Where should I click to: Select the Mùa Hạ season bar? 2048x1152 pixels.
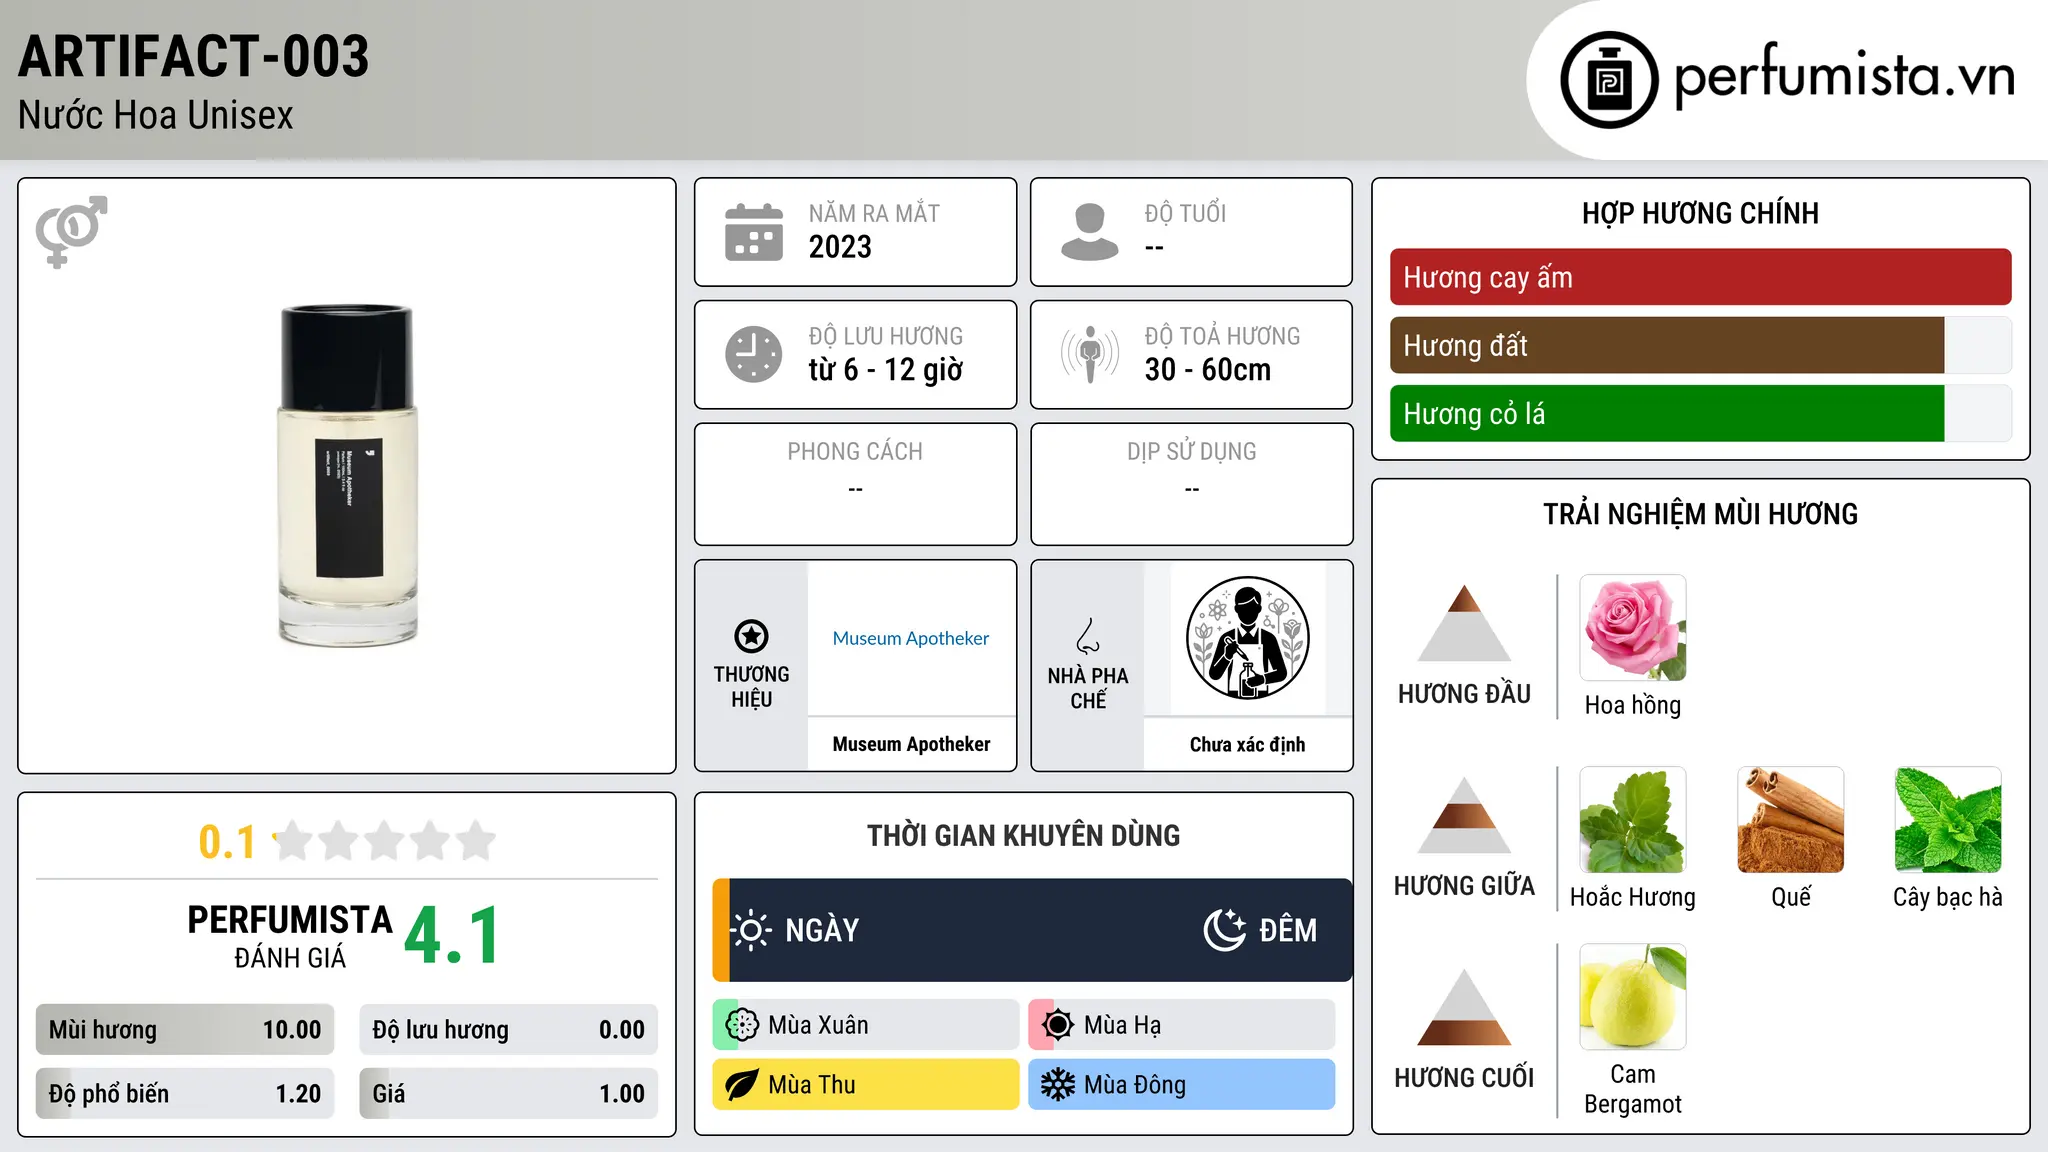pos(1182,1025)
